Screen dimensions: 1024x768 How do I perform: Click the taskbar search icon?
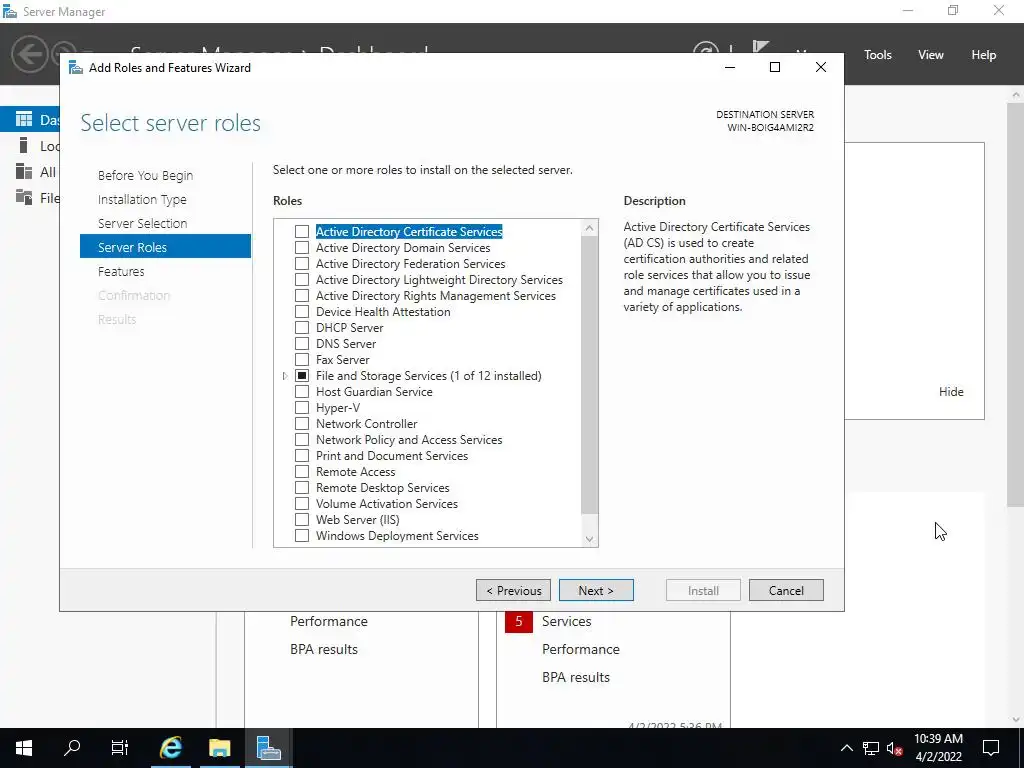point(72,748)
